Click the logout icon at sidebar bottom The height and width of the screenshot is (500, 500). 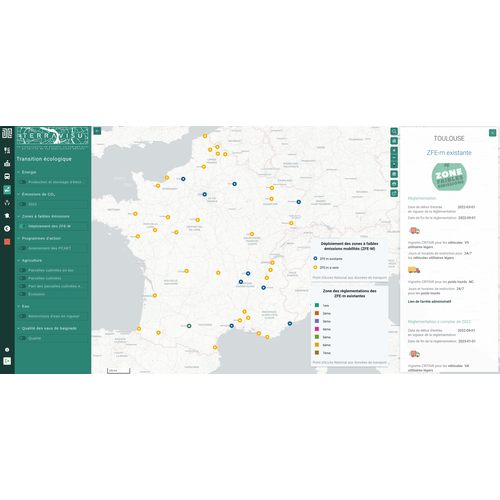pos(7,361)
